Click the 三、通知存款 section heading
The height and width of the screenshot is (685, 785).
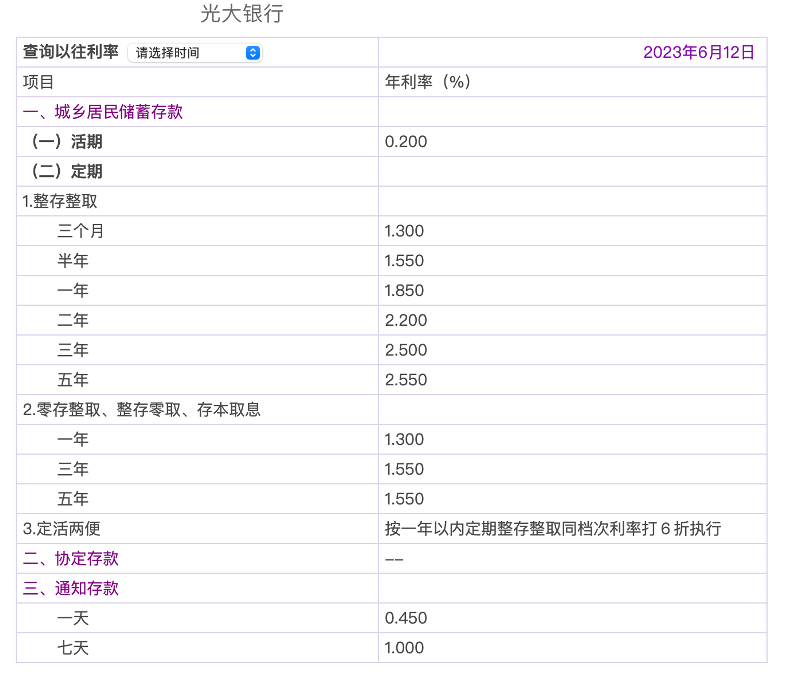[x=71, y=588]
